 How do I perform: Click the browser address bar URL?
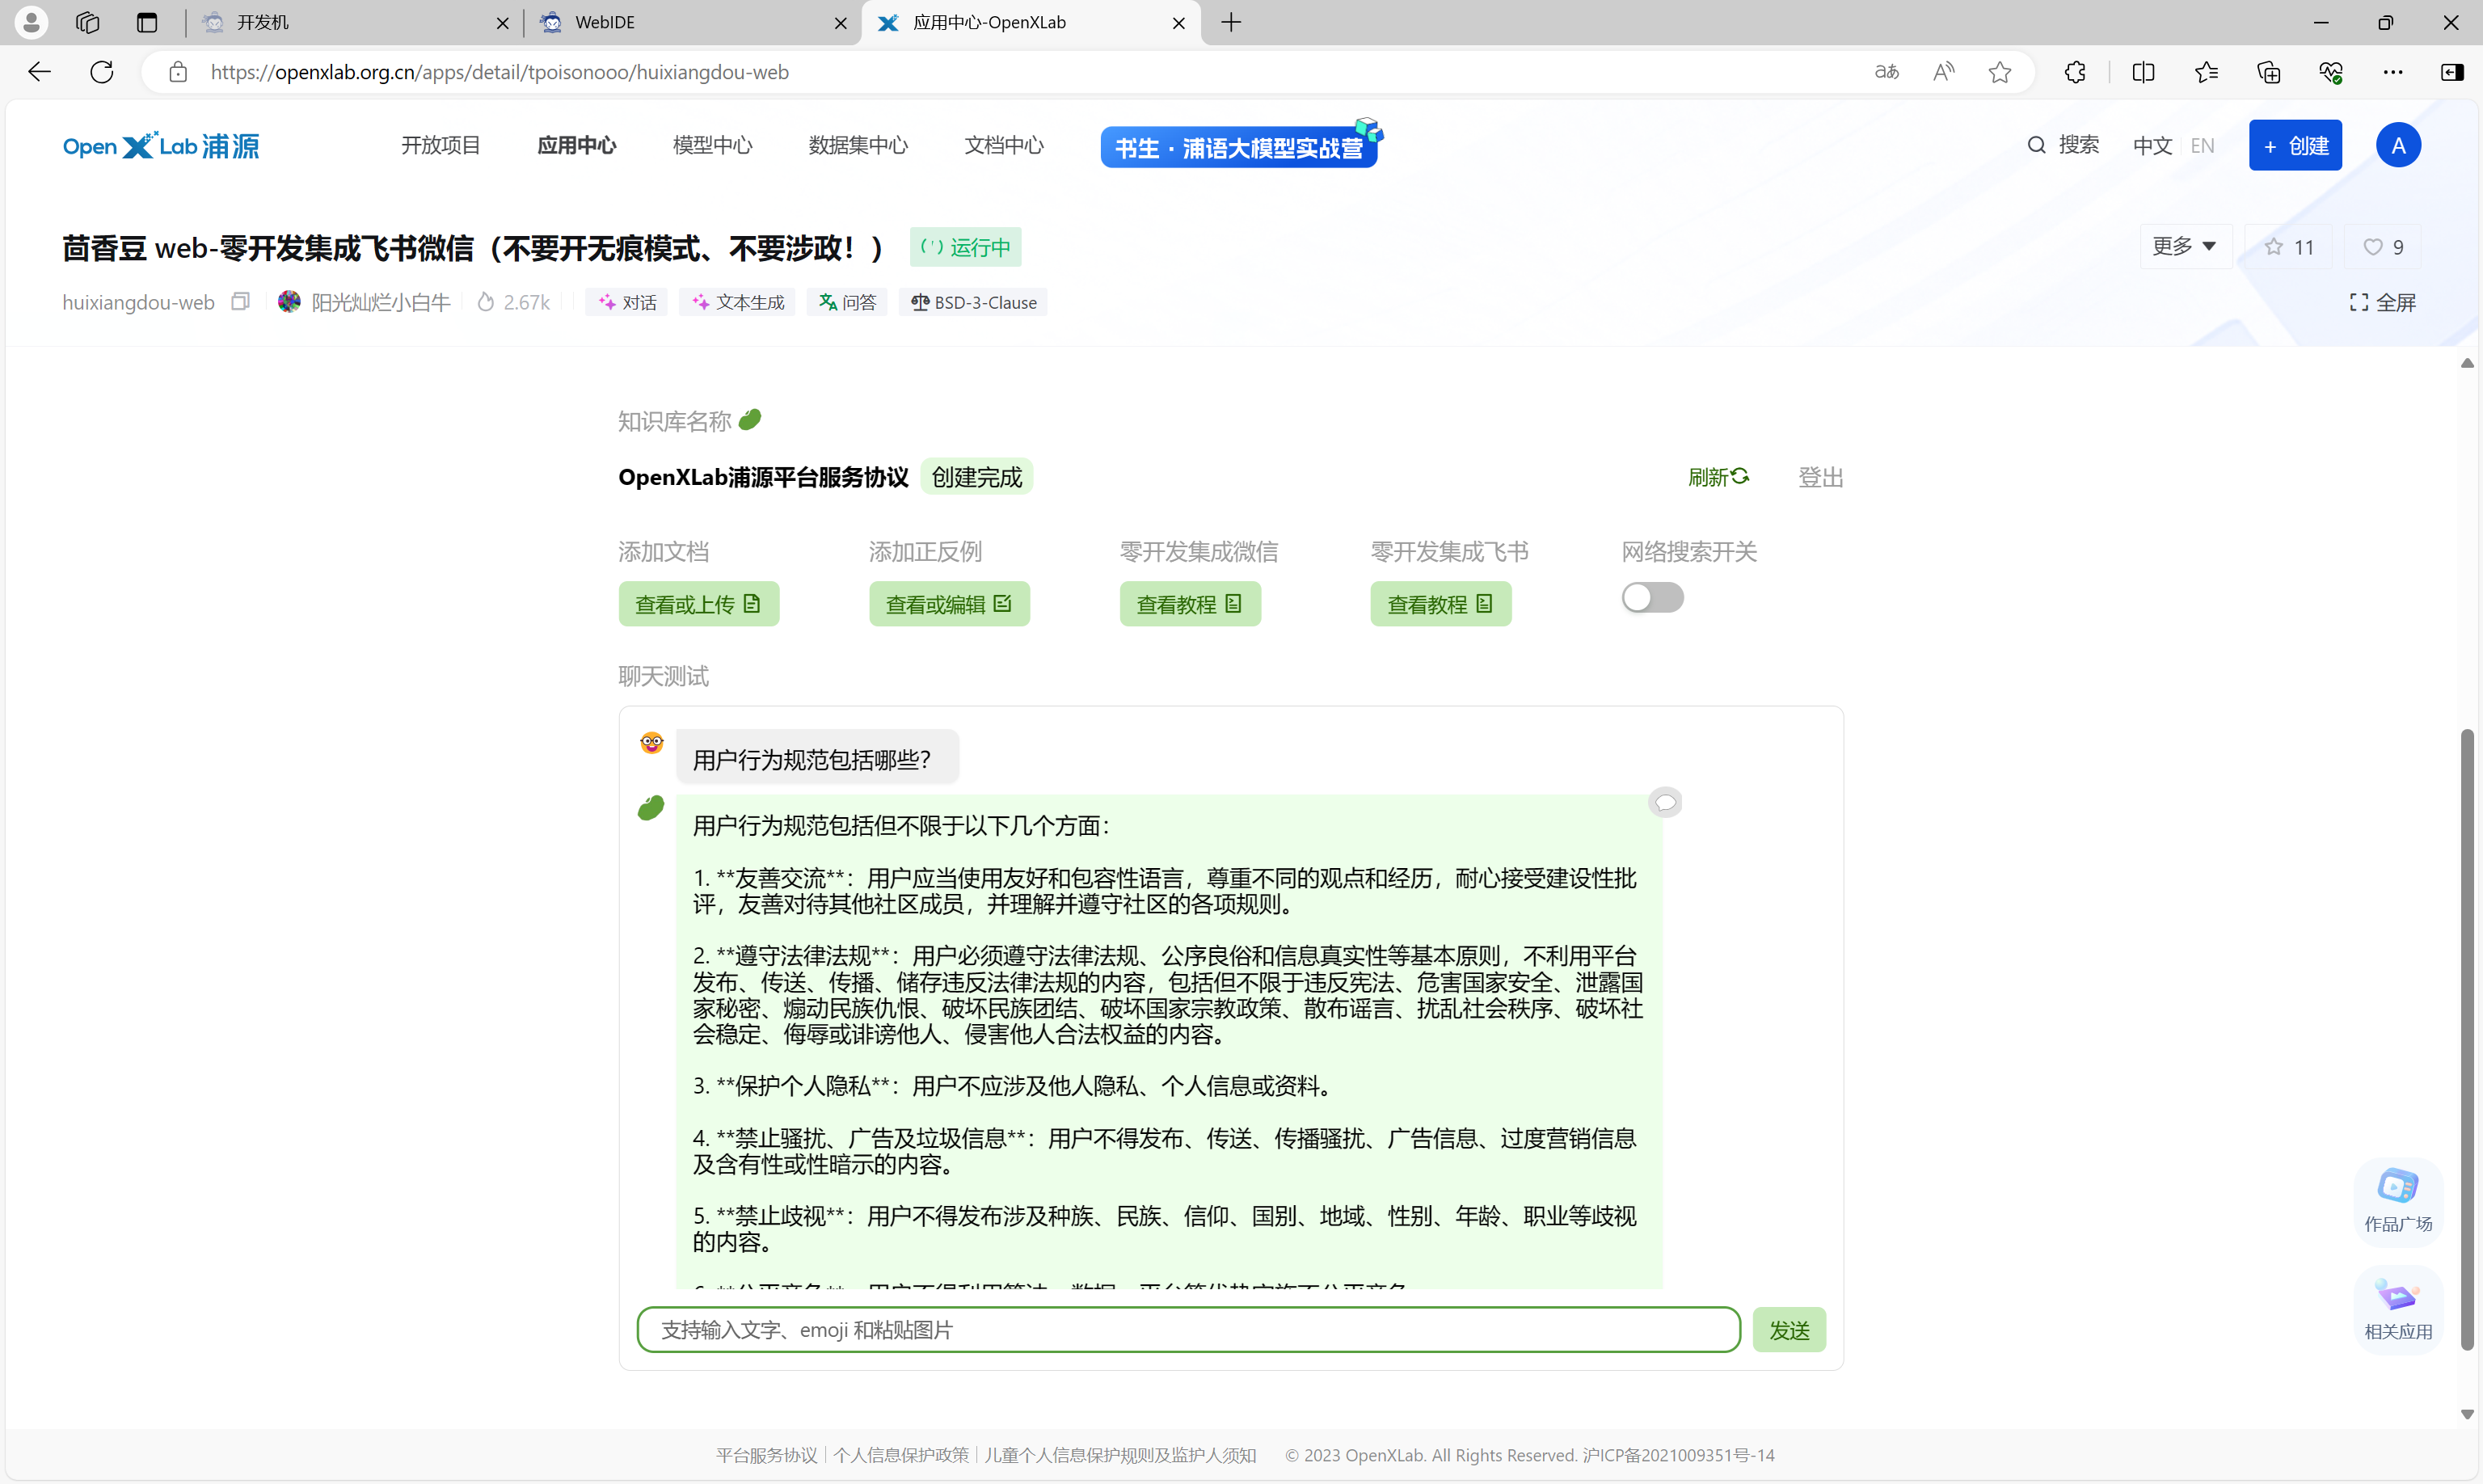500,72
